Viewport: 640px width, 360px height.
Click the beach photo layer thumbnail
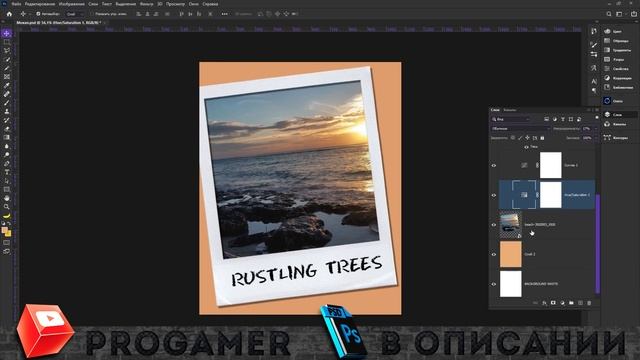tap(511, 224)
